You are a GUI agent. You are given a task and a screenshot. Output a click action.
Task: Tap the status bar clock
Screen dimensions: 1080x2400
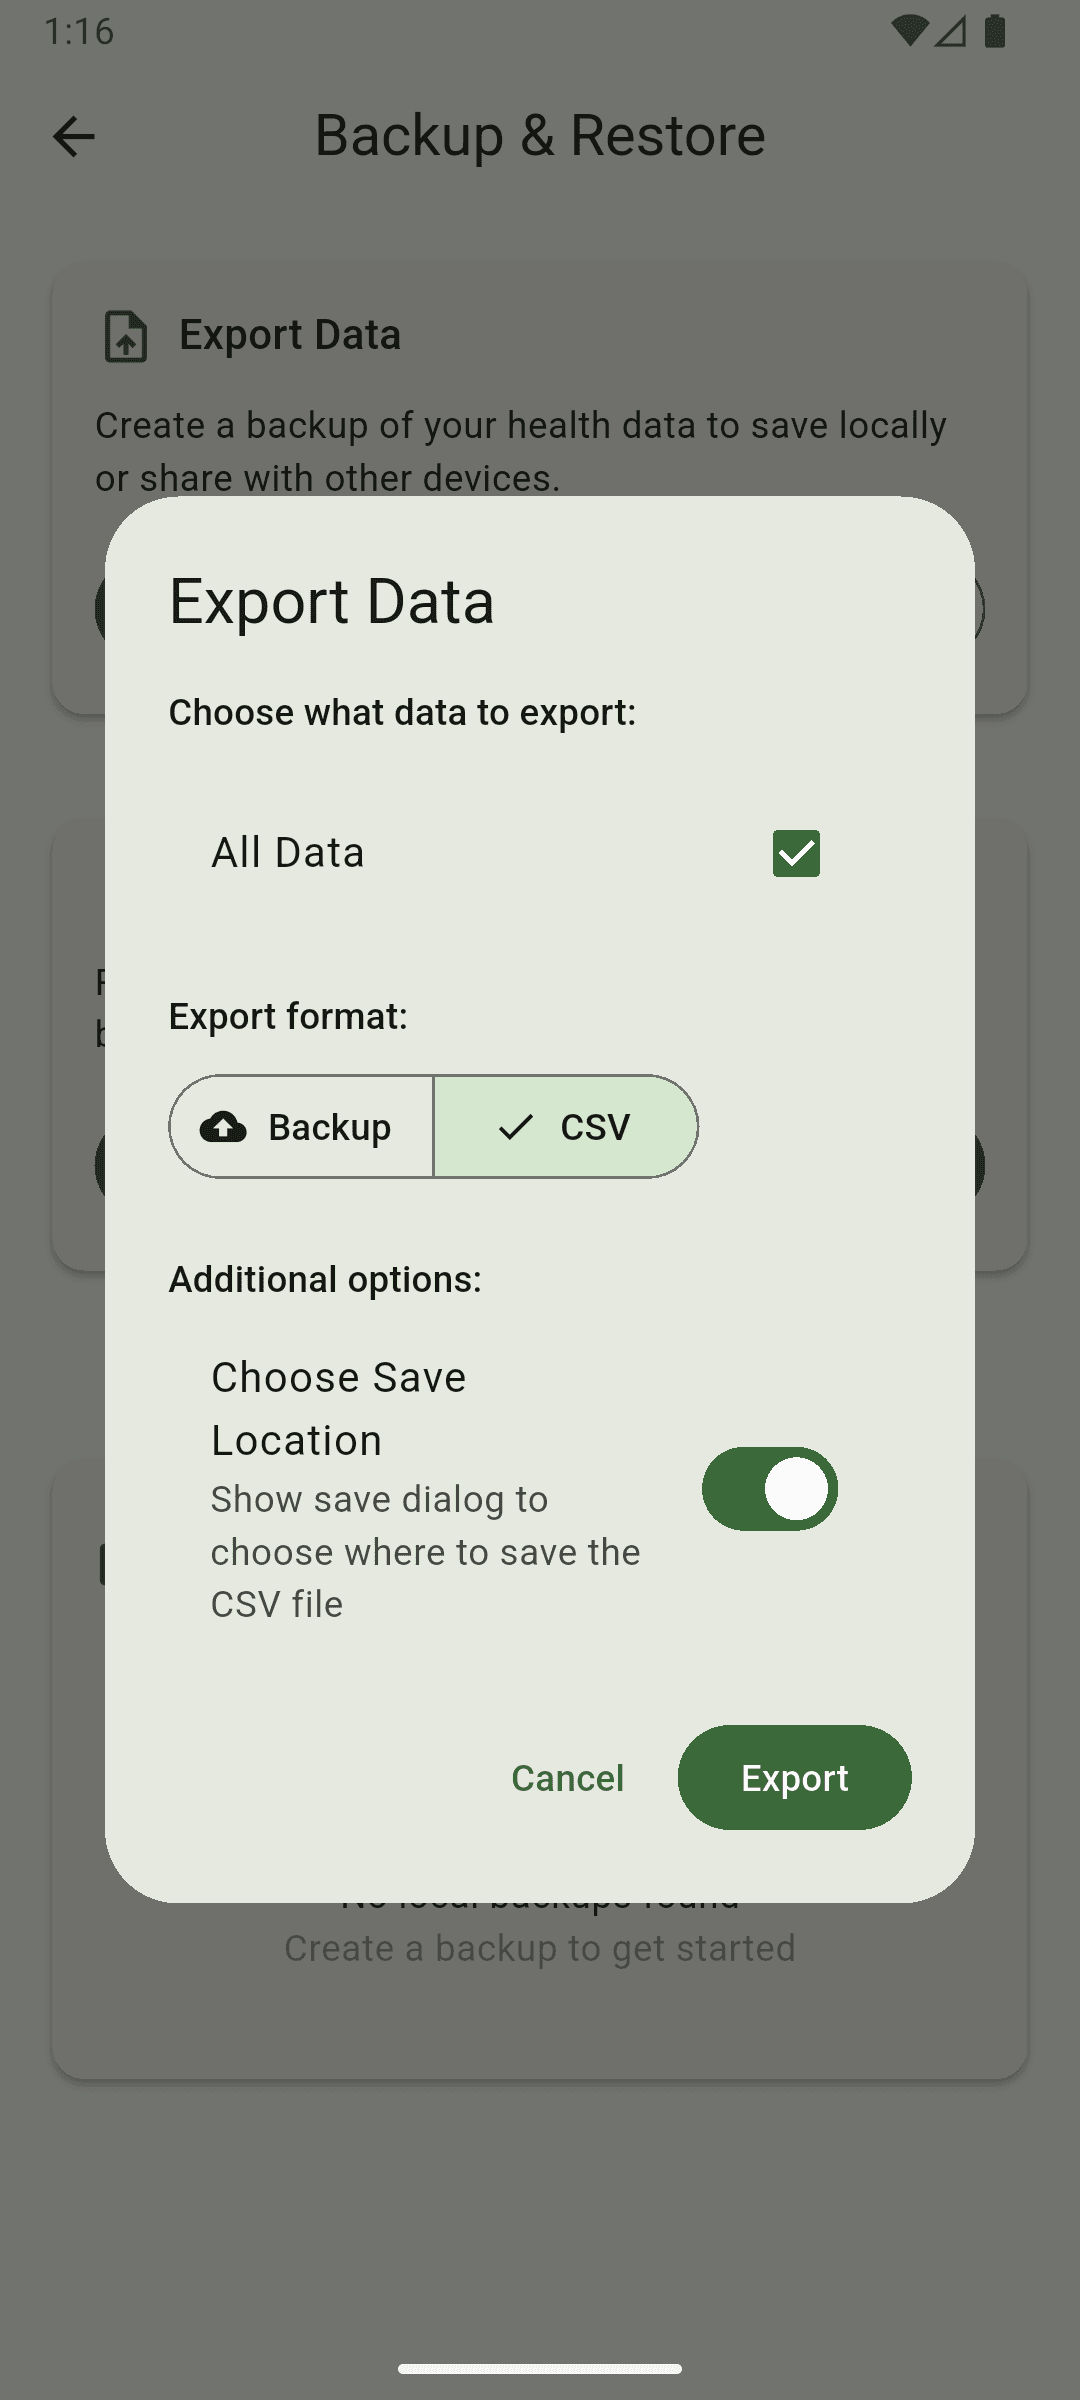coord(79,31)
